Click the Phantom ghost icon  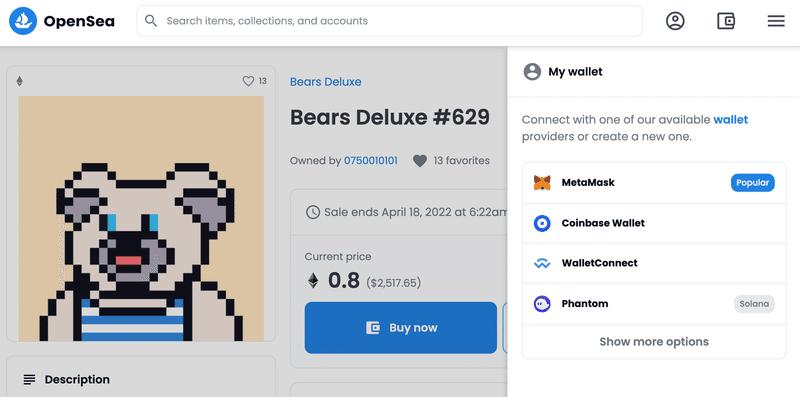pos(542,304)
